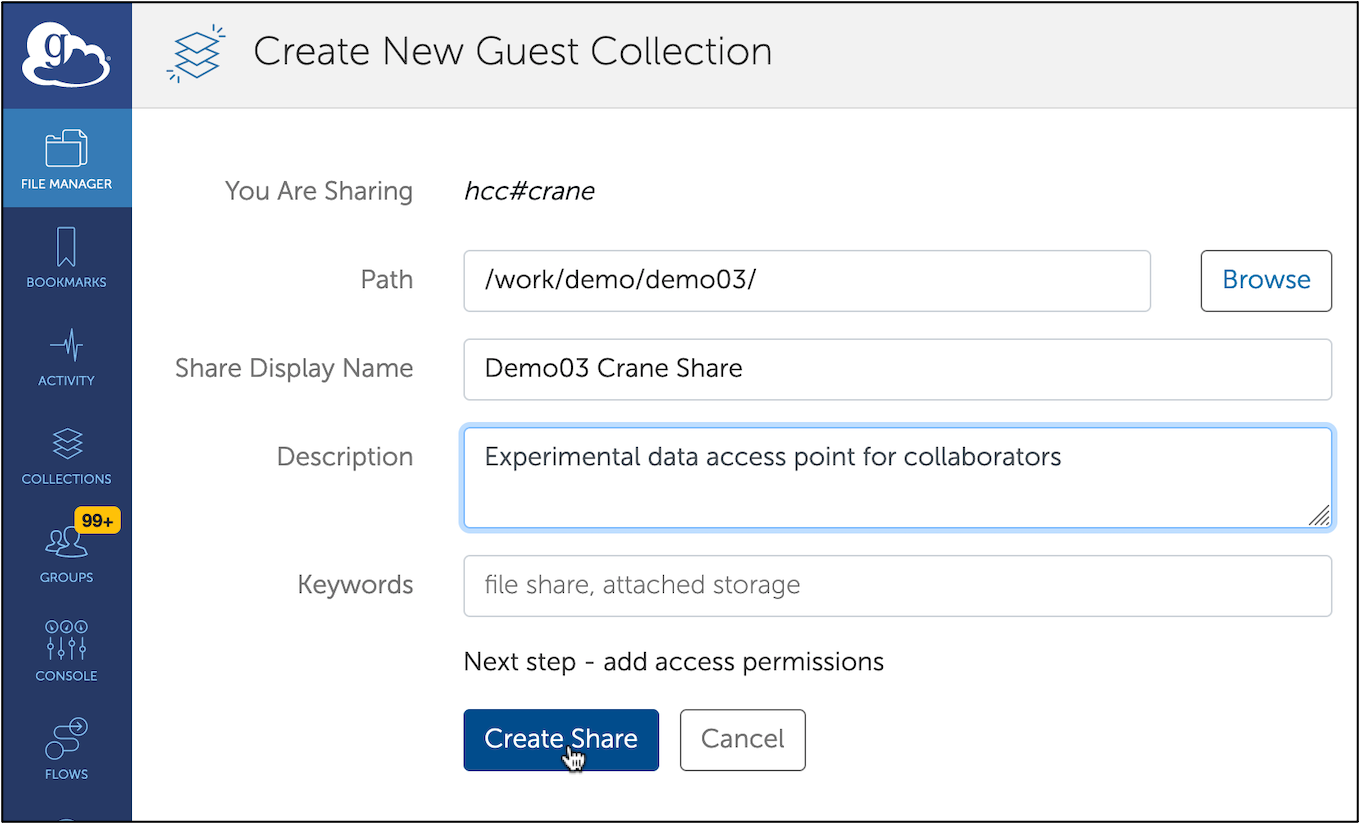Focus the Share Display Name field
1360x824 pixels.
[x=897, y=369]
